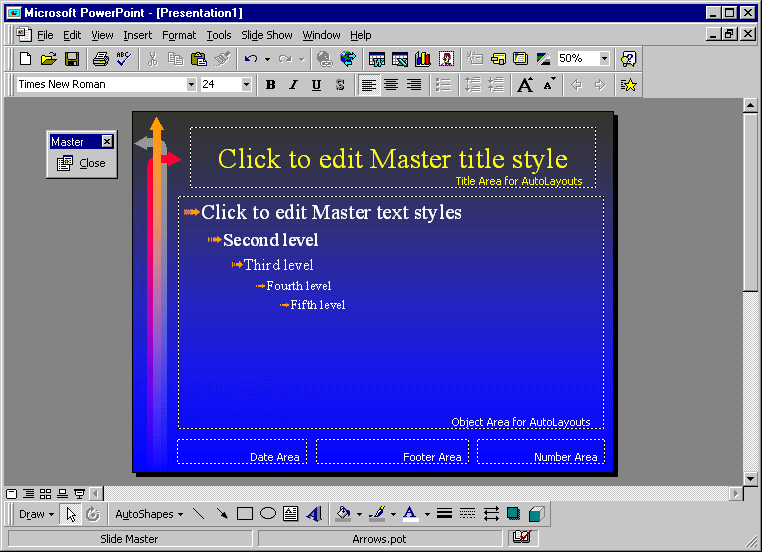Align text right
Image resolution: width=762 pixels, height=552 pixels.
coord(414,85)
